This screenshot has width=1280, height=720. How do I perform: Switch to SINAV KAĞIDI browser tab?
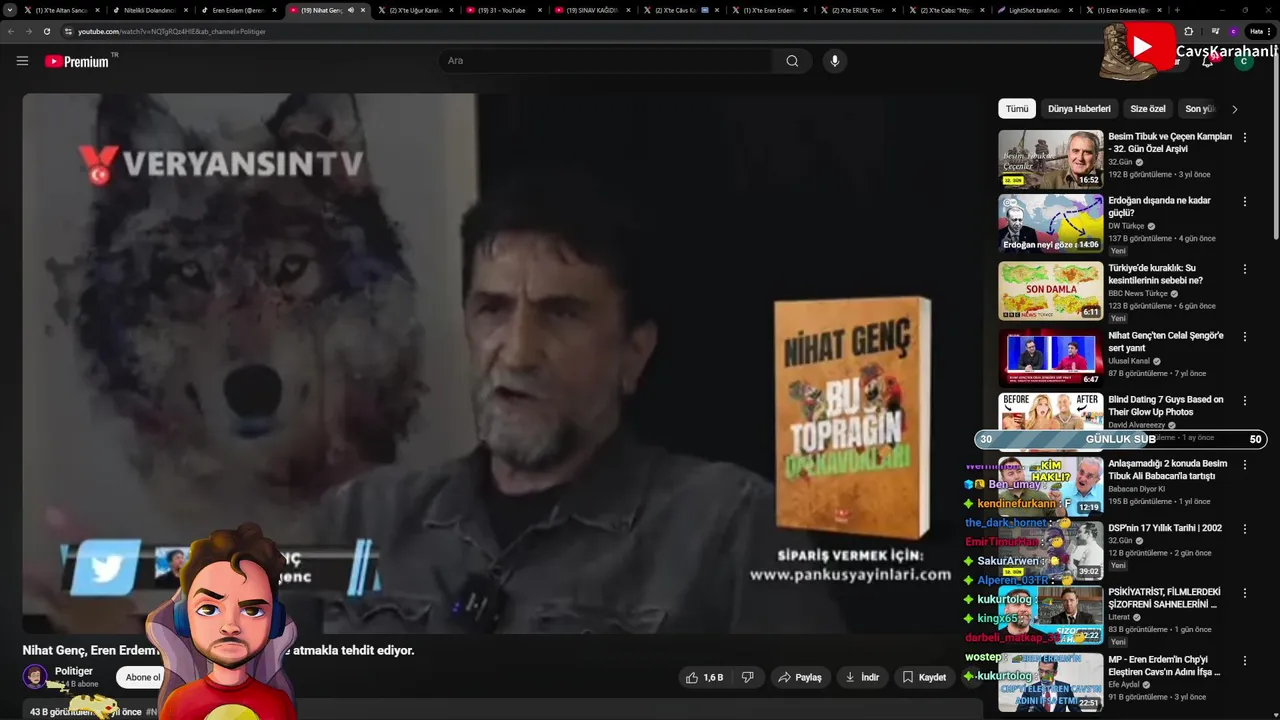click(x=591, y=10)
